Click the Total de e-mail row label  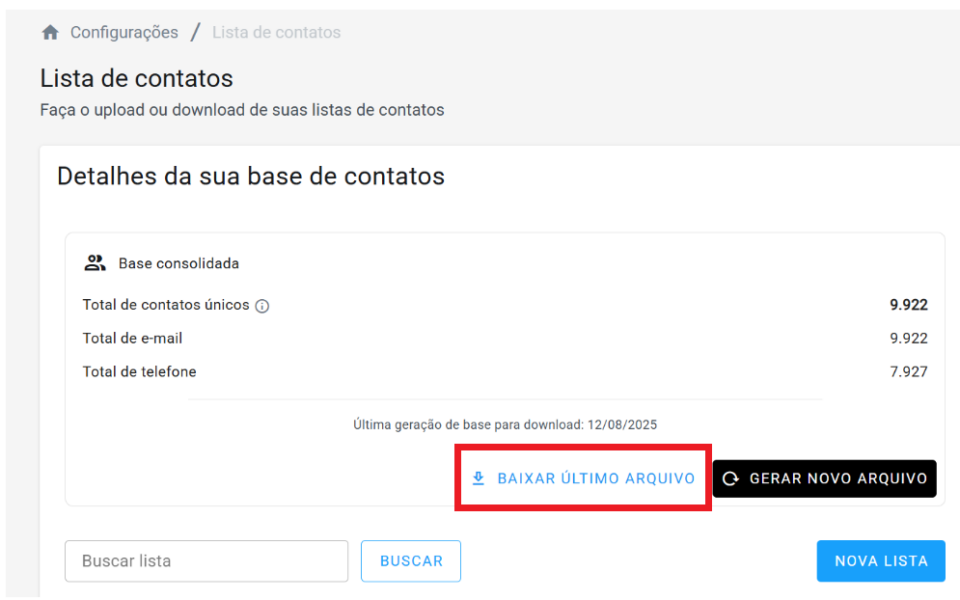tap(133, 338)
